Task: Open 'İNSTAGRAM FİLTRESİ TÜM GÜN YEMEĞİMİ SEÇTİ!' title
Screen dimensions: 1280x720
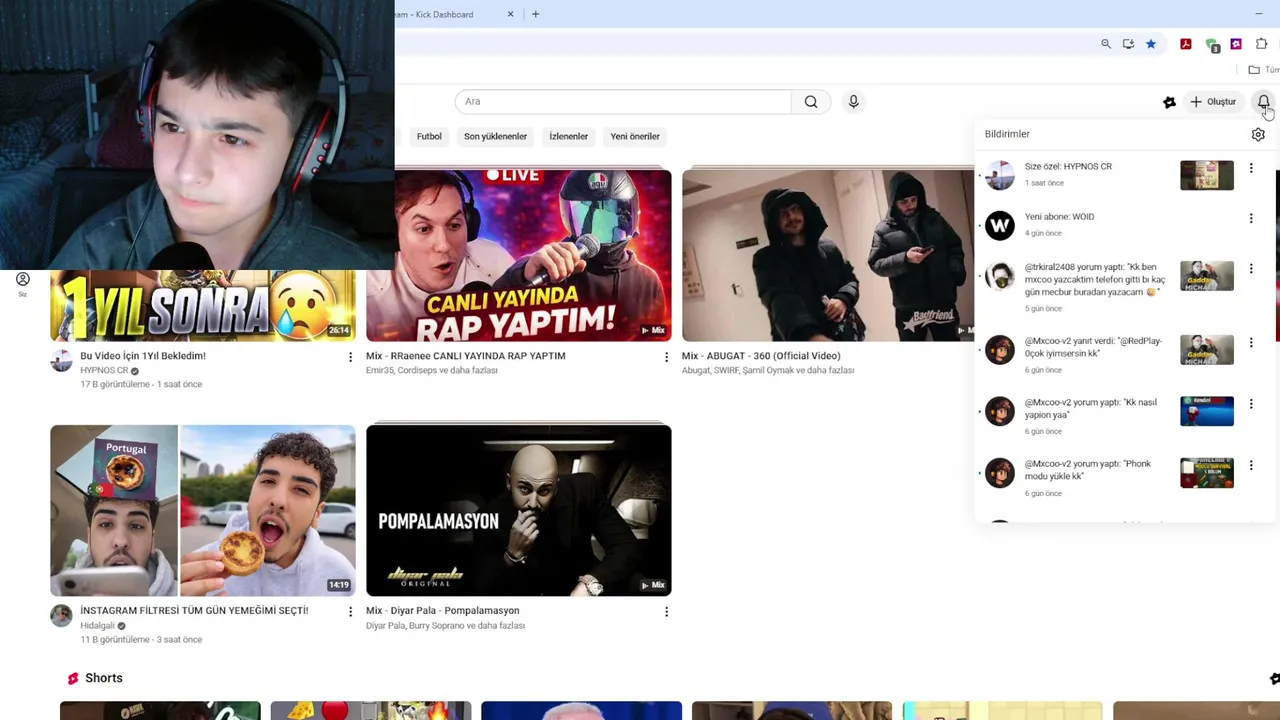Action: [x=194, y=610]
